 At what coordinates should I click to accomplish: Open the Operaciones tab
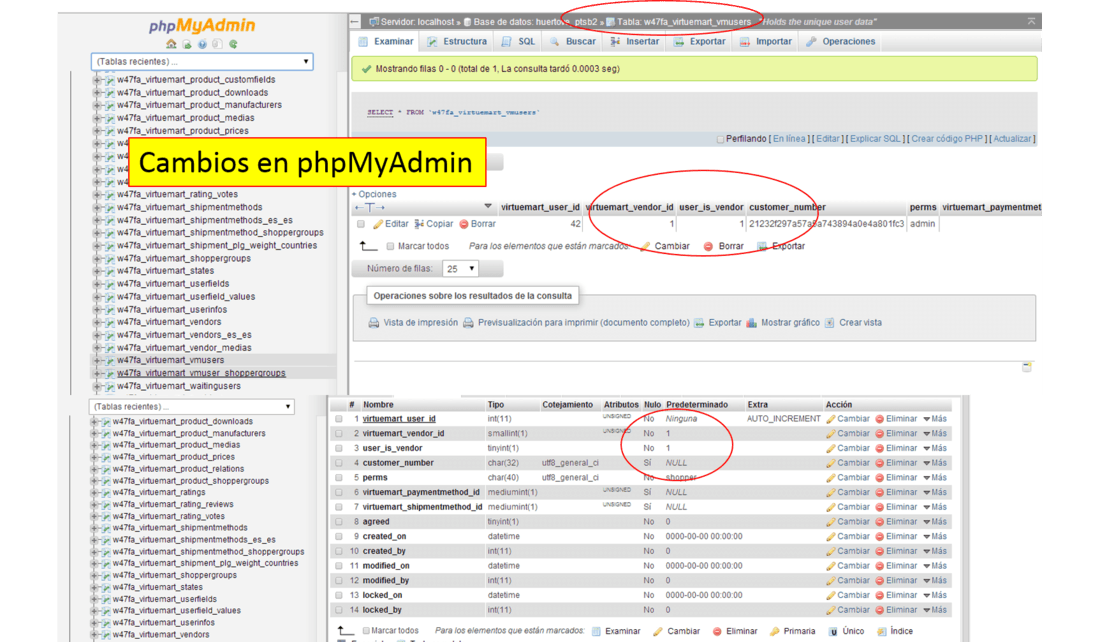point(840,41)
